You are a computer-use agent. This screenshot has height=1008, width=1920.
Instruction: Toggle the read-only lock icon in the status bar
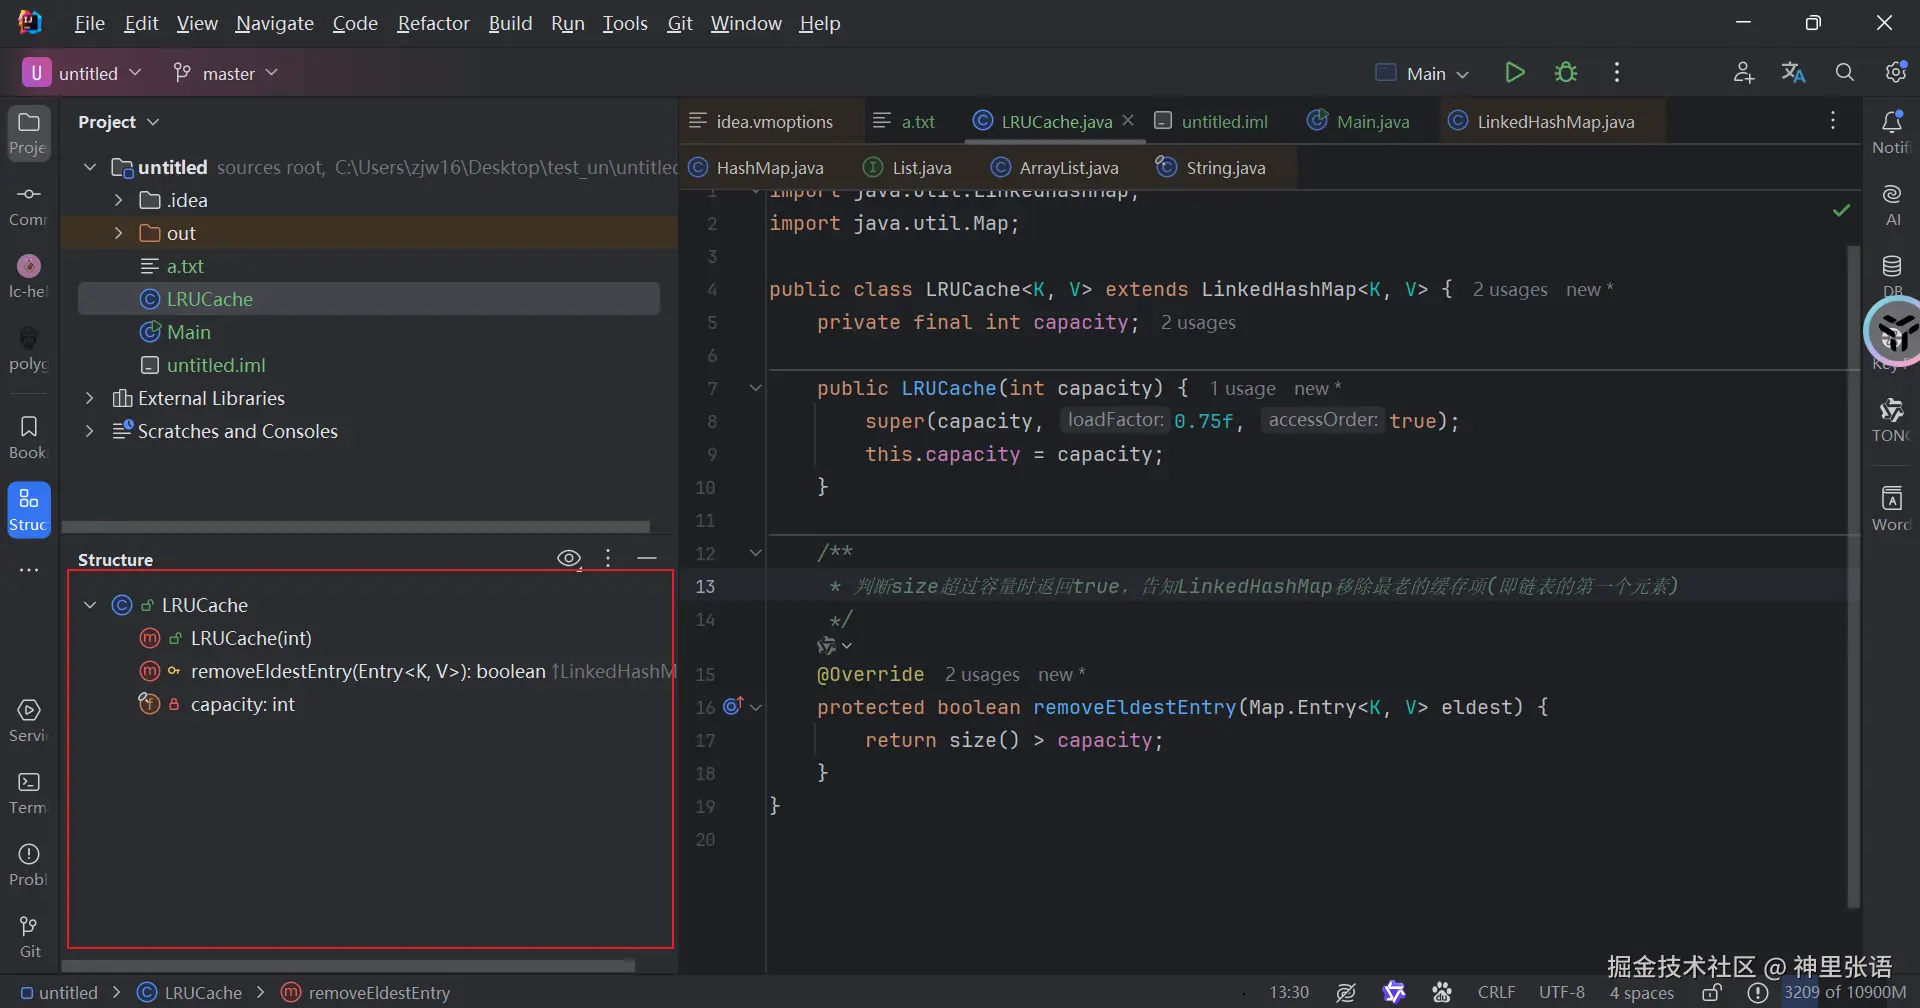pyautogui.click(x=1712, y=993)
